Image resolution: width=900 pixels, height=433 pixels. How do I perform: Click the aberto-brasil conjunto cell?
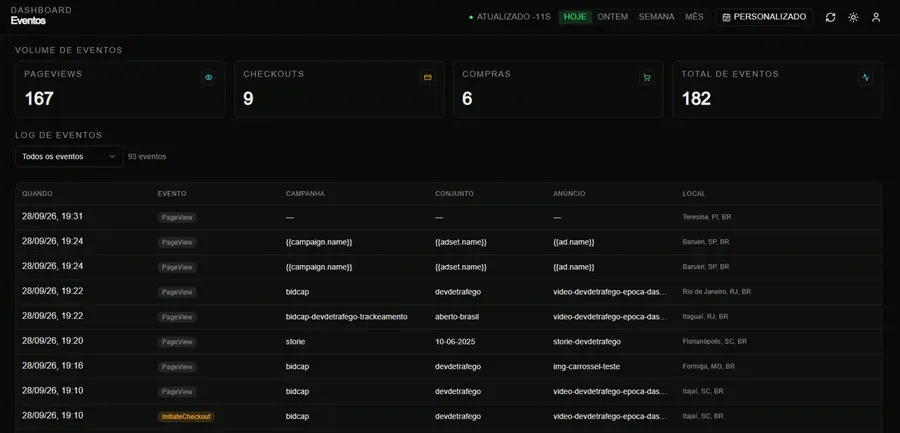(x=457, y=316)
